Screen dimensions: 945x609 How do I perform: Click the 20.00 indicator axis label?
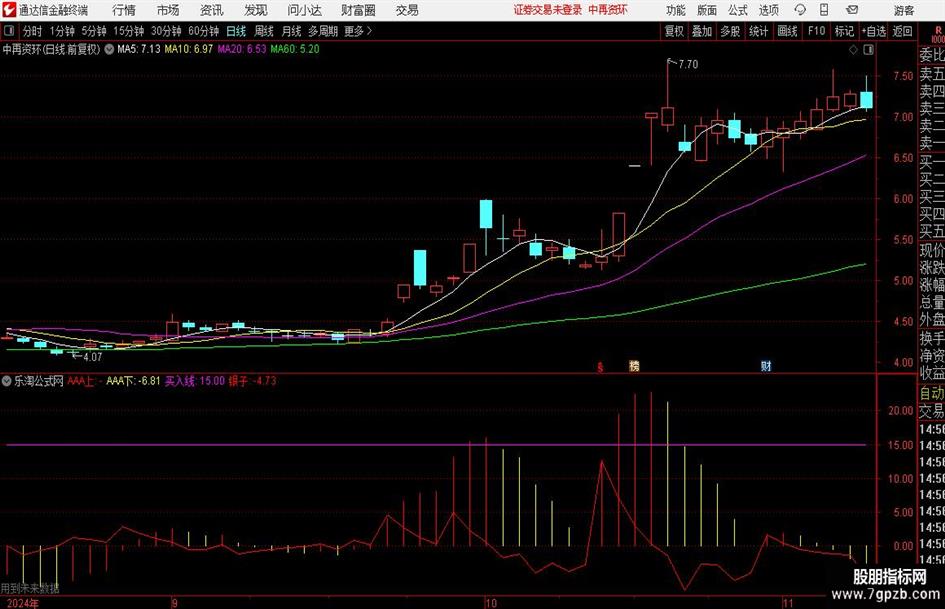click(901, 411)
